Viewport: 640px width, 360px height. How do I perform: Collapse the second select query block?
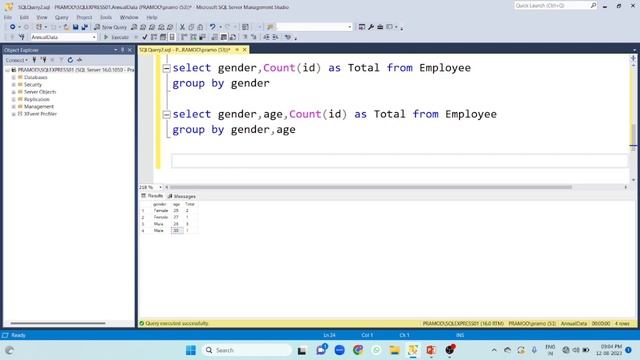tap(166, 115)
